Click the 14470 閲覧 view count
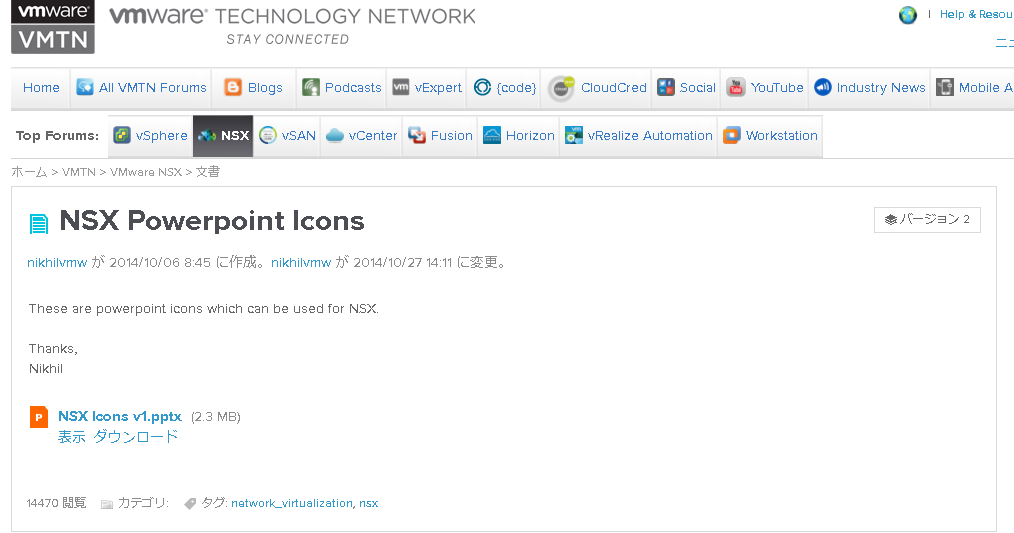The height and width of the screenshot is (533, 1014). click(x=56, y=503)
